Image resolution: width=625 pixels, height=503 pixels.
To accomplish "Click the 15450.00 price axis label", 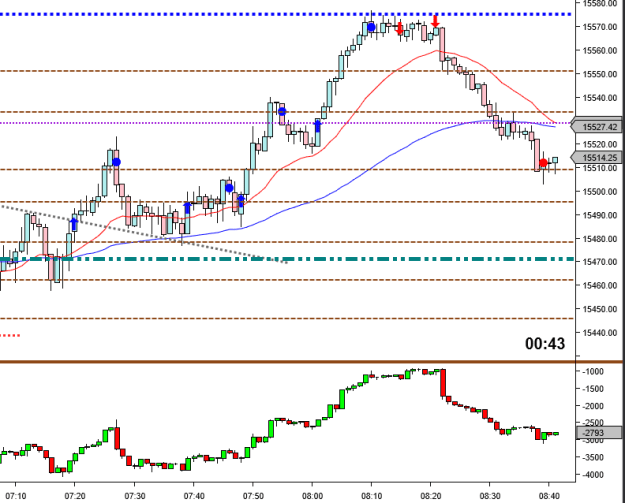I will tap(599, 308).
